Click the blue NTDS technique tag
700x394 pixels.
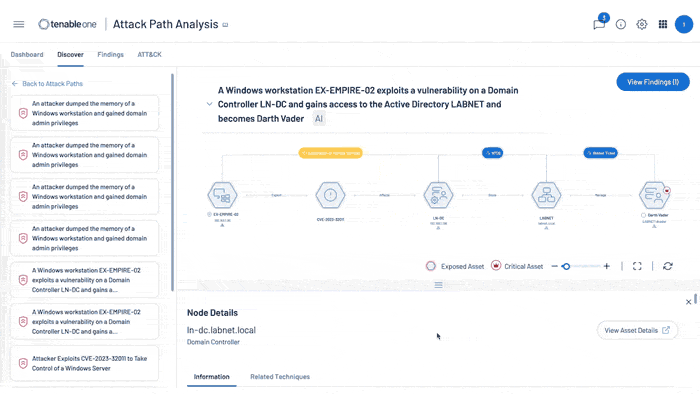(x=492, y=153)
